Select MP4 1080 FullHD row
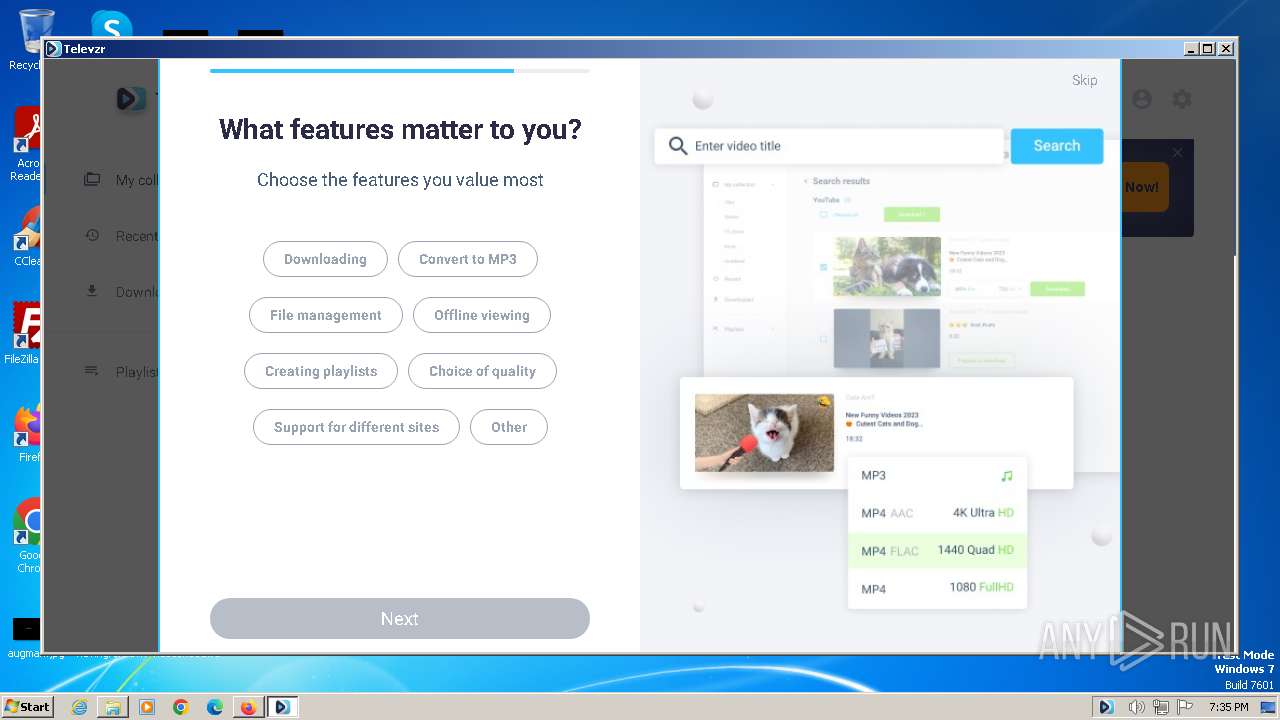Screen dimensions: 1280x720 pos(937,588)
